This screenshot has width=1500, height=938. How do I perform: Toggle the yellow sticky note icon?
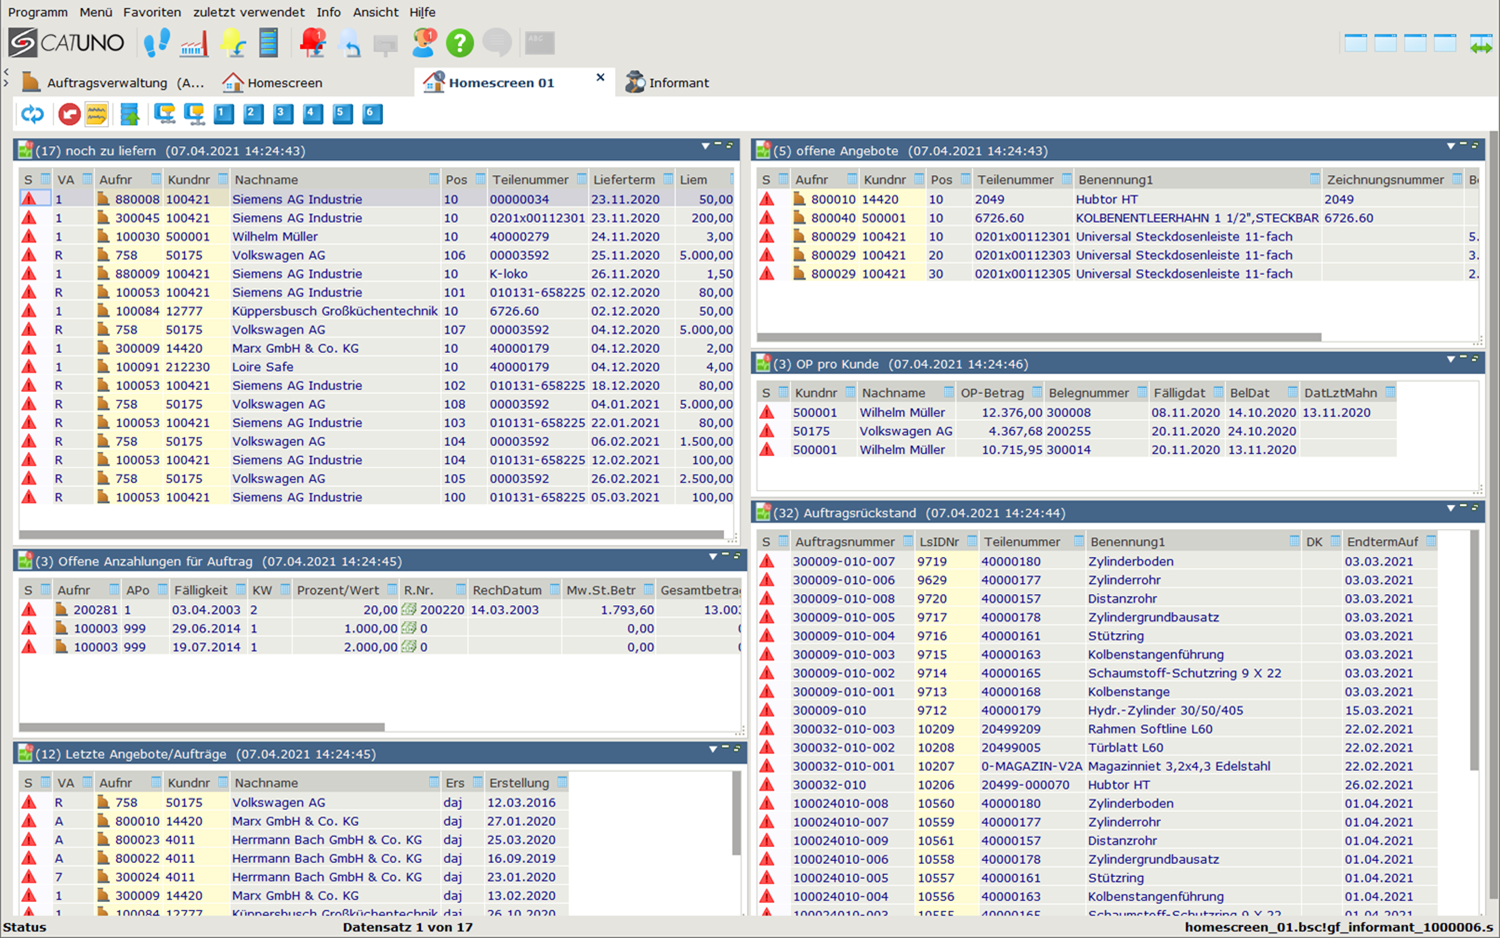(97, 114)
